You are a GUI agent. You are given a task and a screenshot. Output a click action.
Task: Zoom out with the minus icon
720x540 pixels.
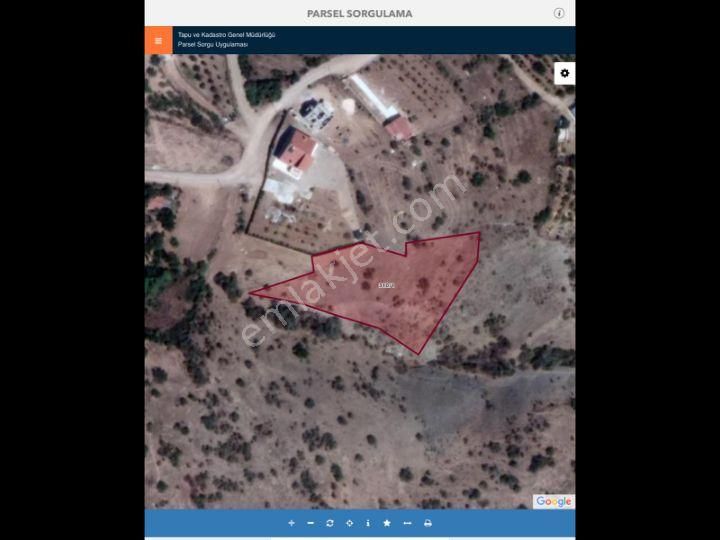(x=310, y=523)
